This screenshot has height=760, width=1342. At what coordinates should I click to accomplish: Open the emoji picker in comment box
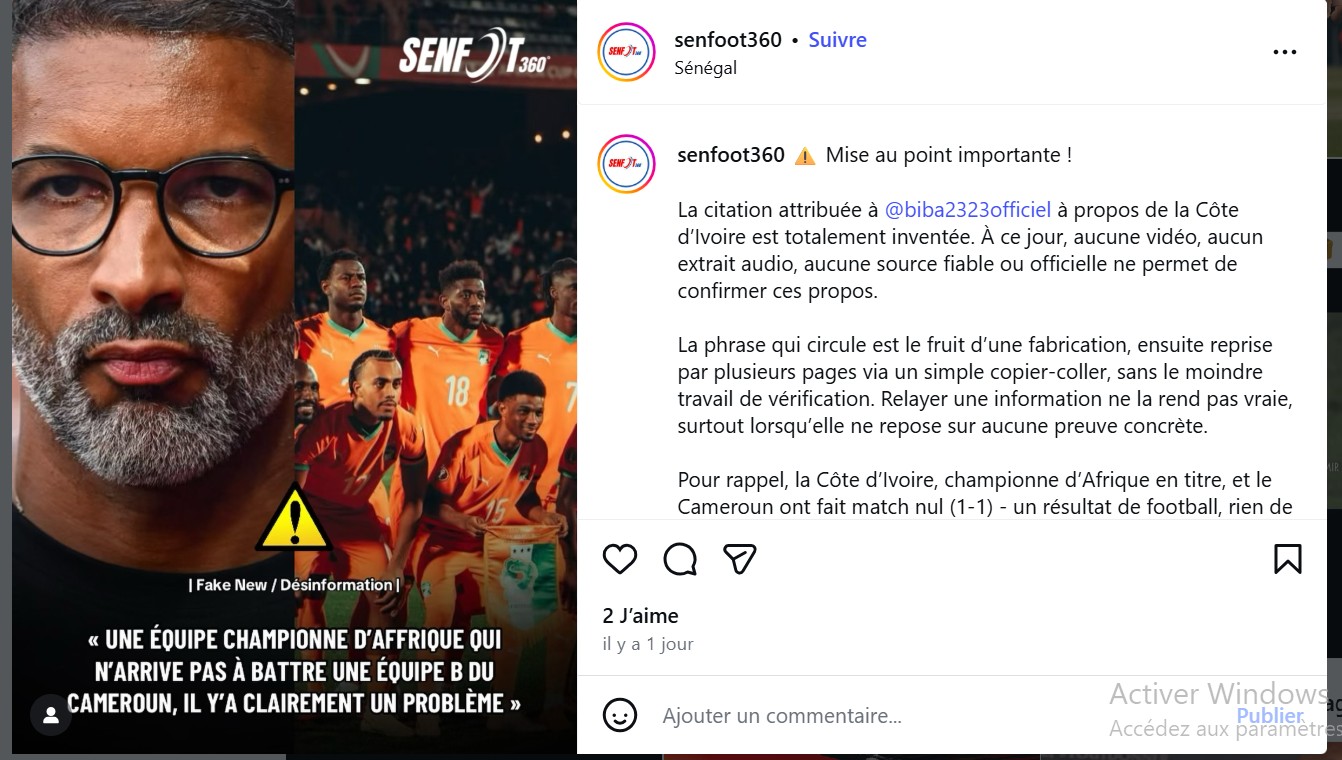(x=620, y=715)
